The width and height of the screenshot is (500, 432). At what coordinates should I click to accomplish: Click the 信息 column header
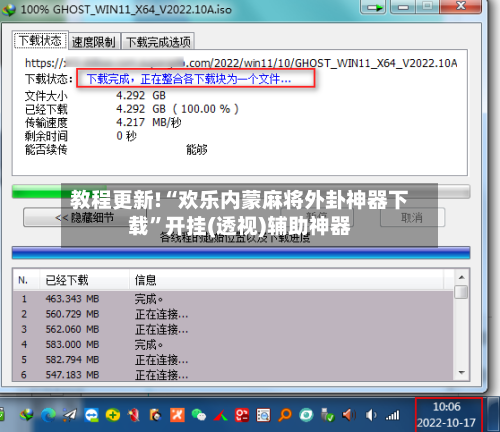pos(287,280)
